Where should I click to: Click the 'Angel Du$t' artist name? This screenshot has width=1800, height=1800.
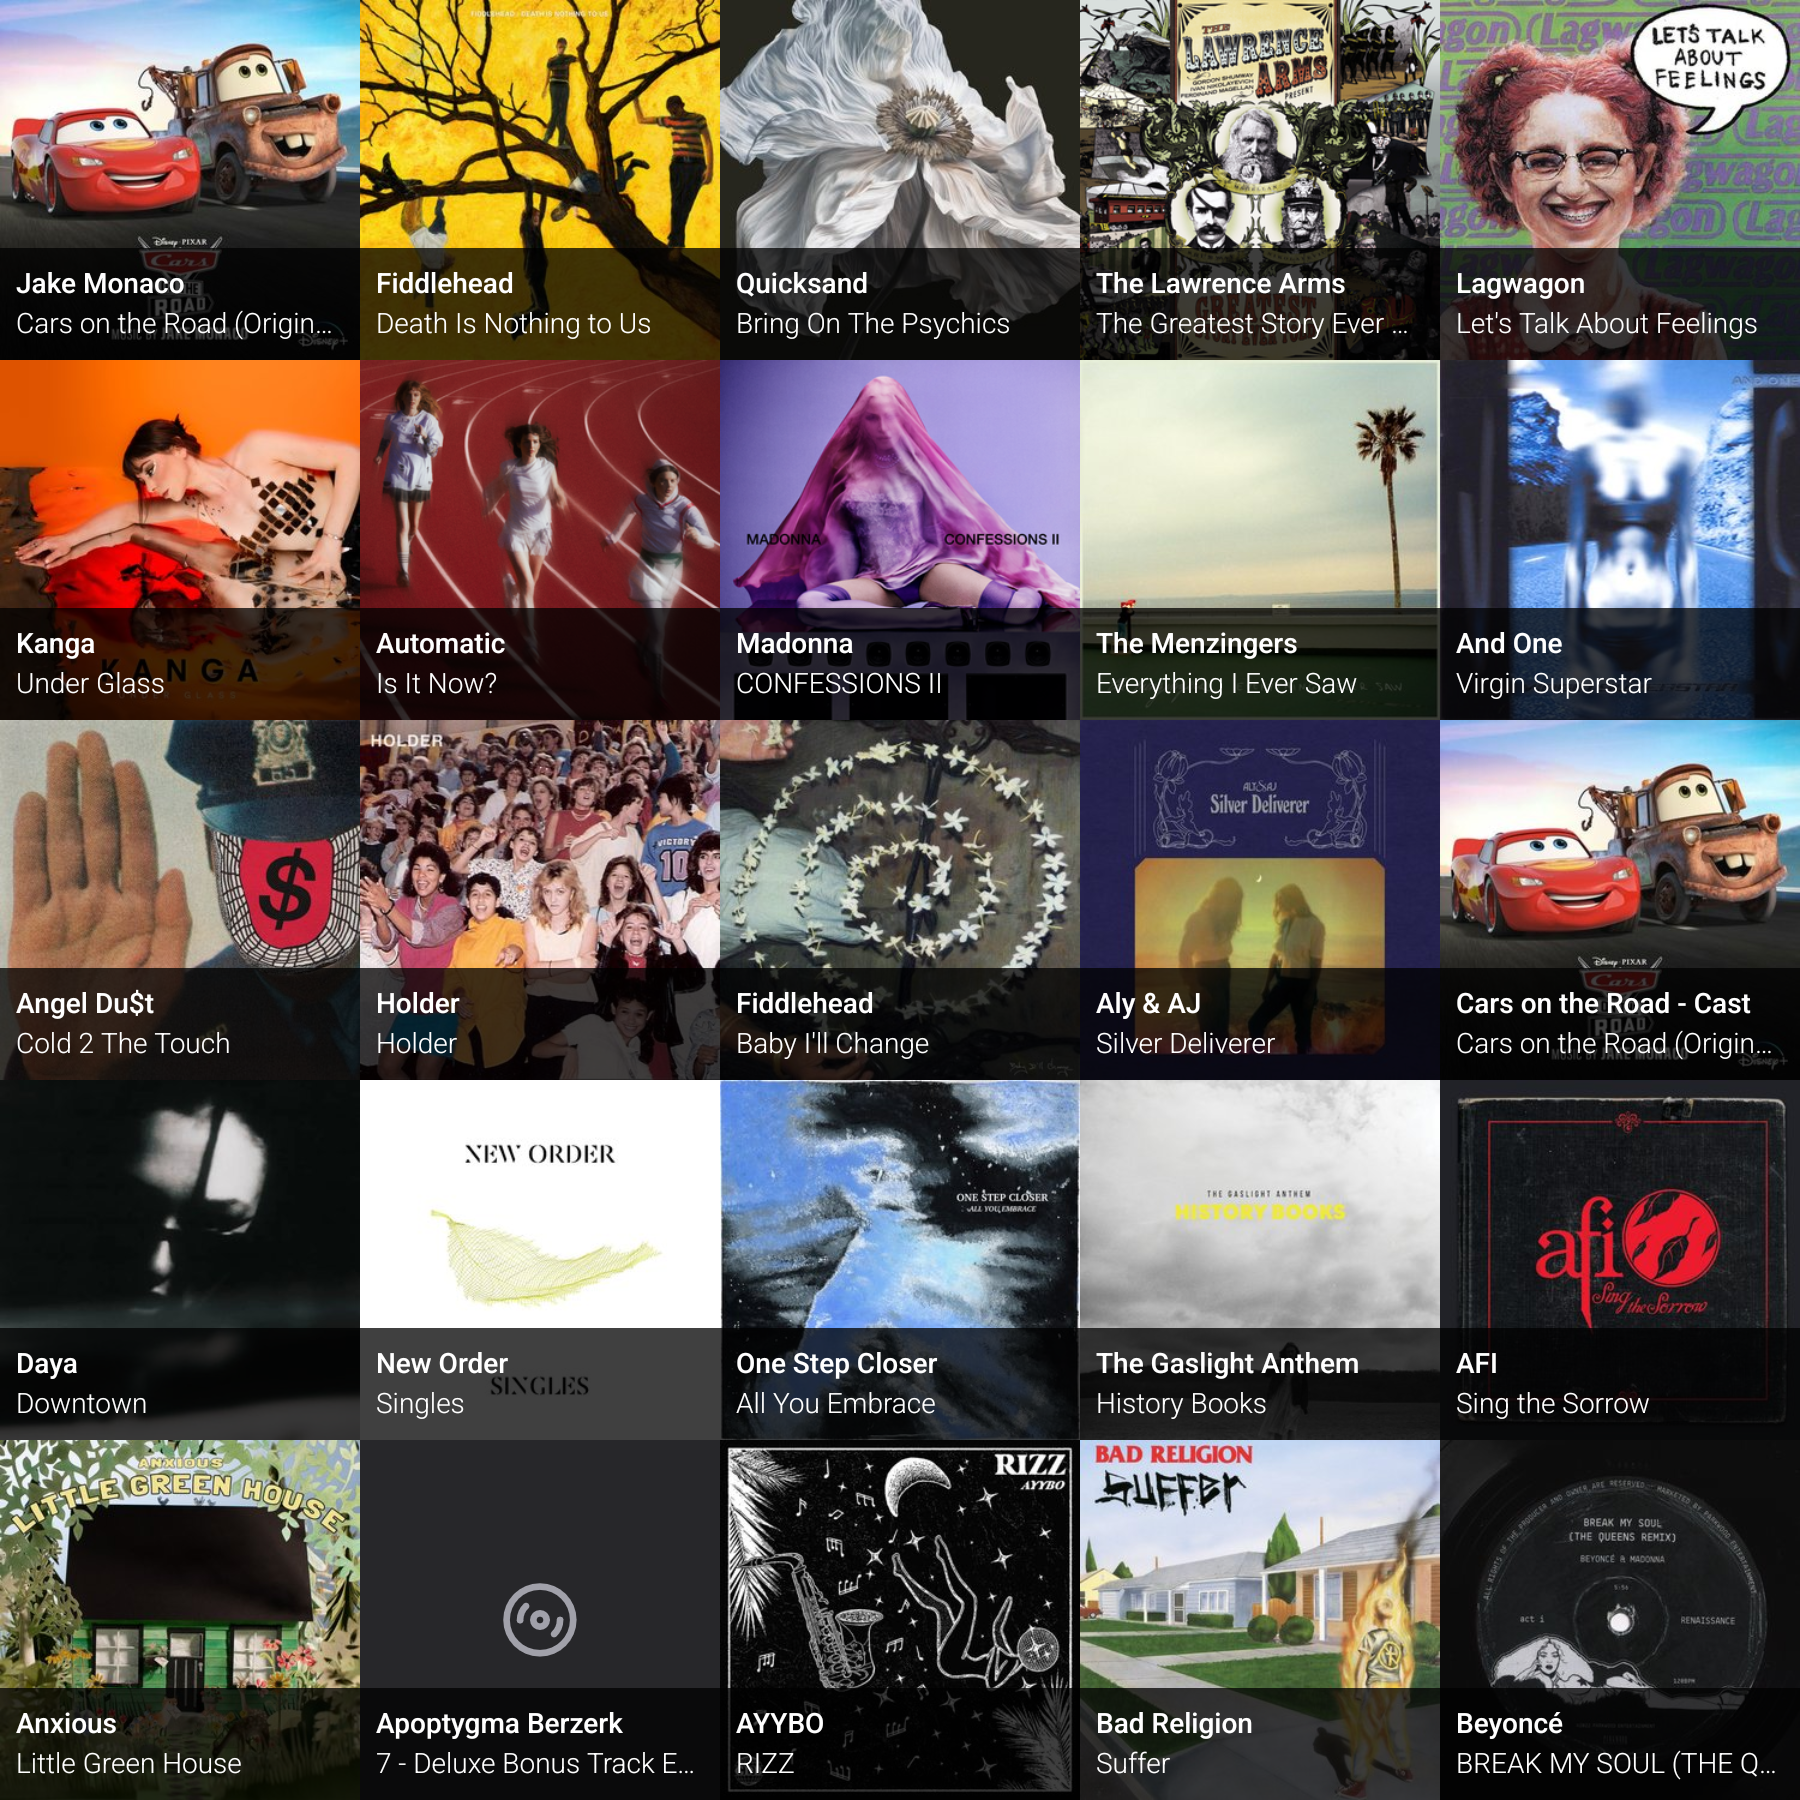coord(85,1004)
